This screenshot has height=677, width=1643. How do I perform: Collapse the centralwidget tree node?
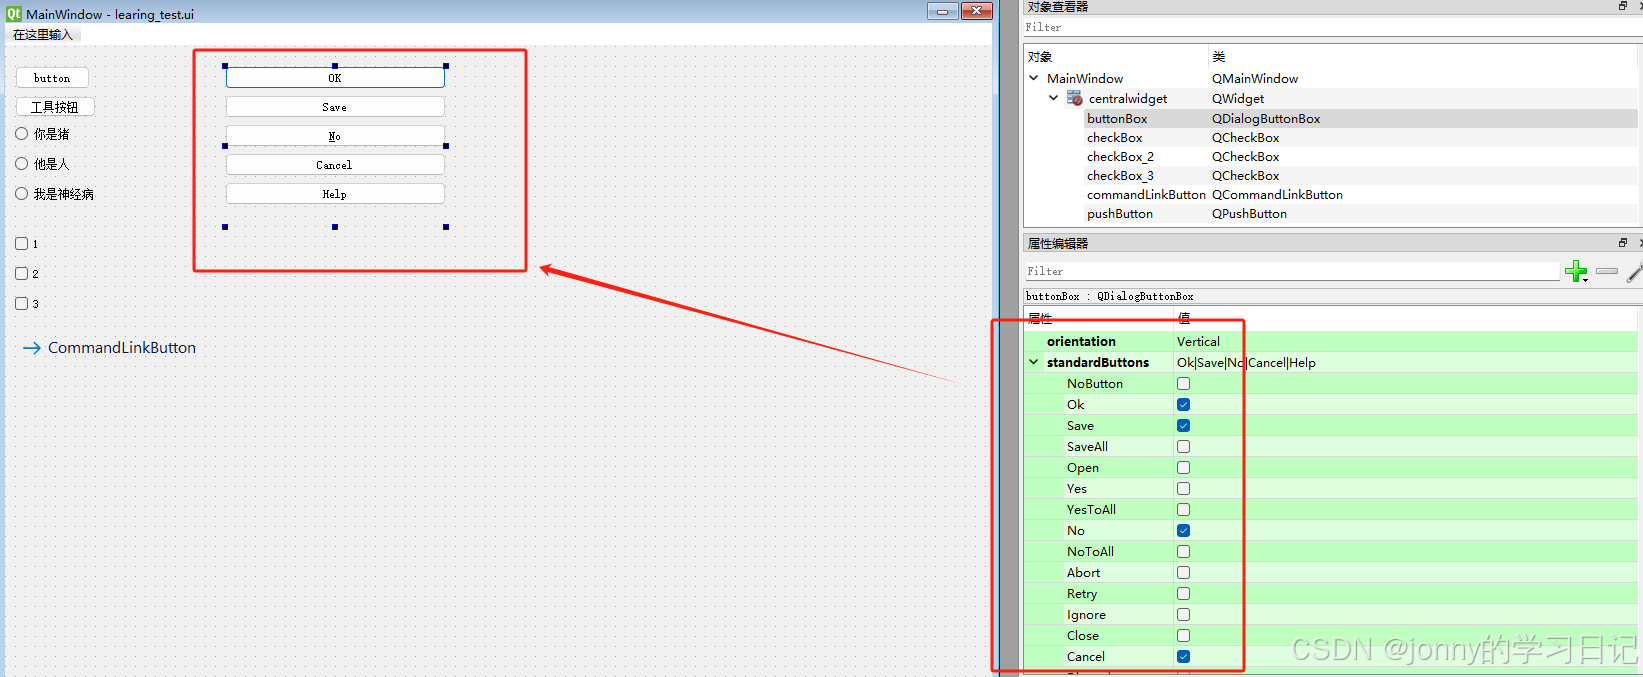coord(1053,97)
